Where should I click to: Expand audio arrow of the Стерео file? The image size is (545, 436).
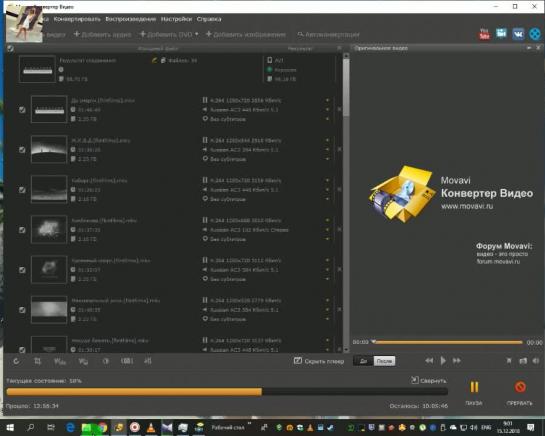coord(327,230)
